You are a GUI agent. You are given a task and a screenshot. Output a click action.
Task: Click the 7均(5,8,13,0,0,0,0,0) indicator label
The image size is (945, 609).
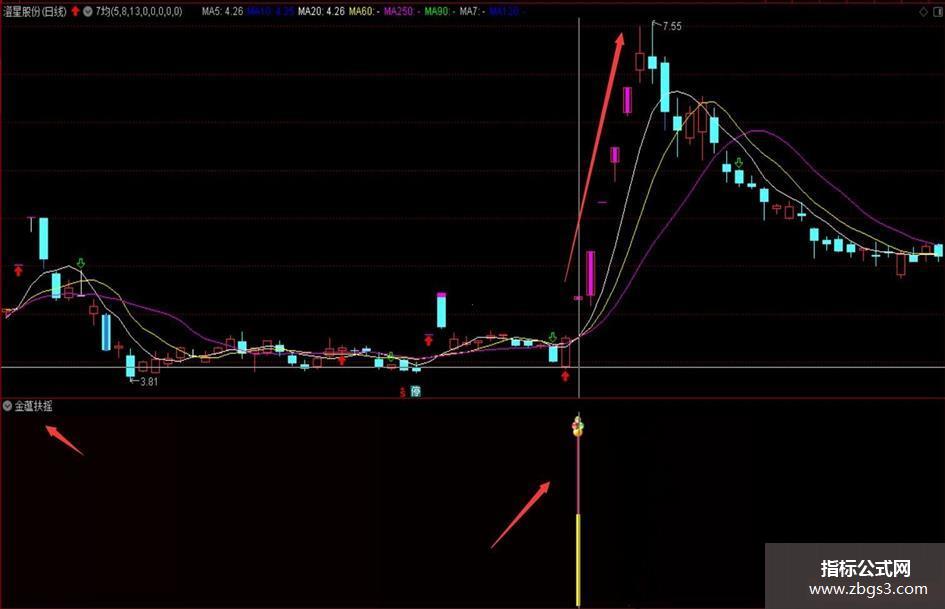click(139, 11)
